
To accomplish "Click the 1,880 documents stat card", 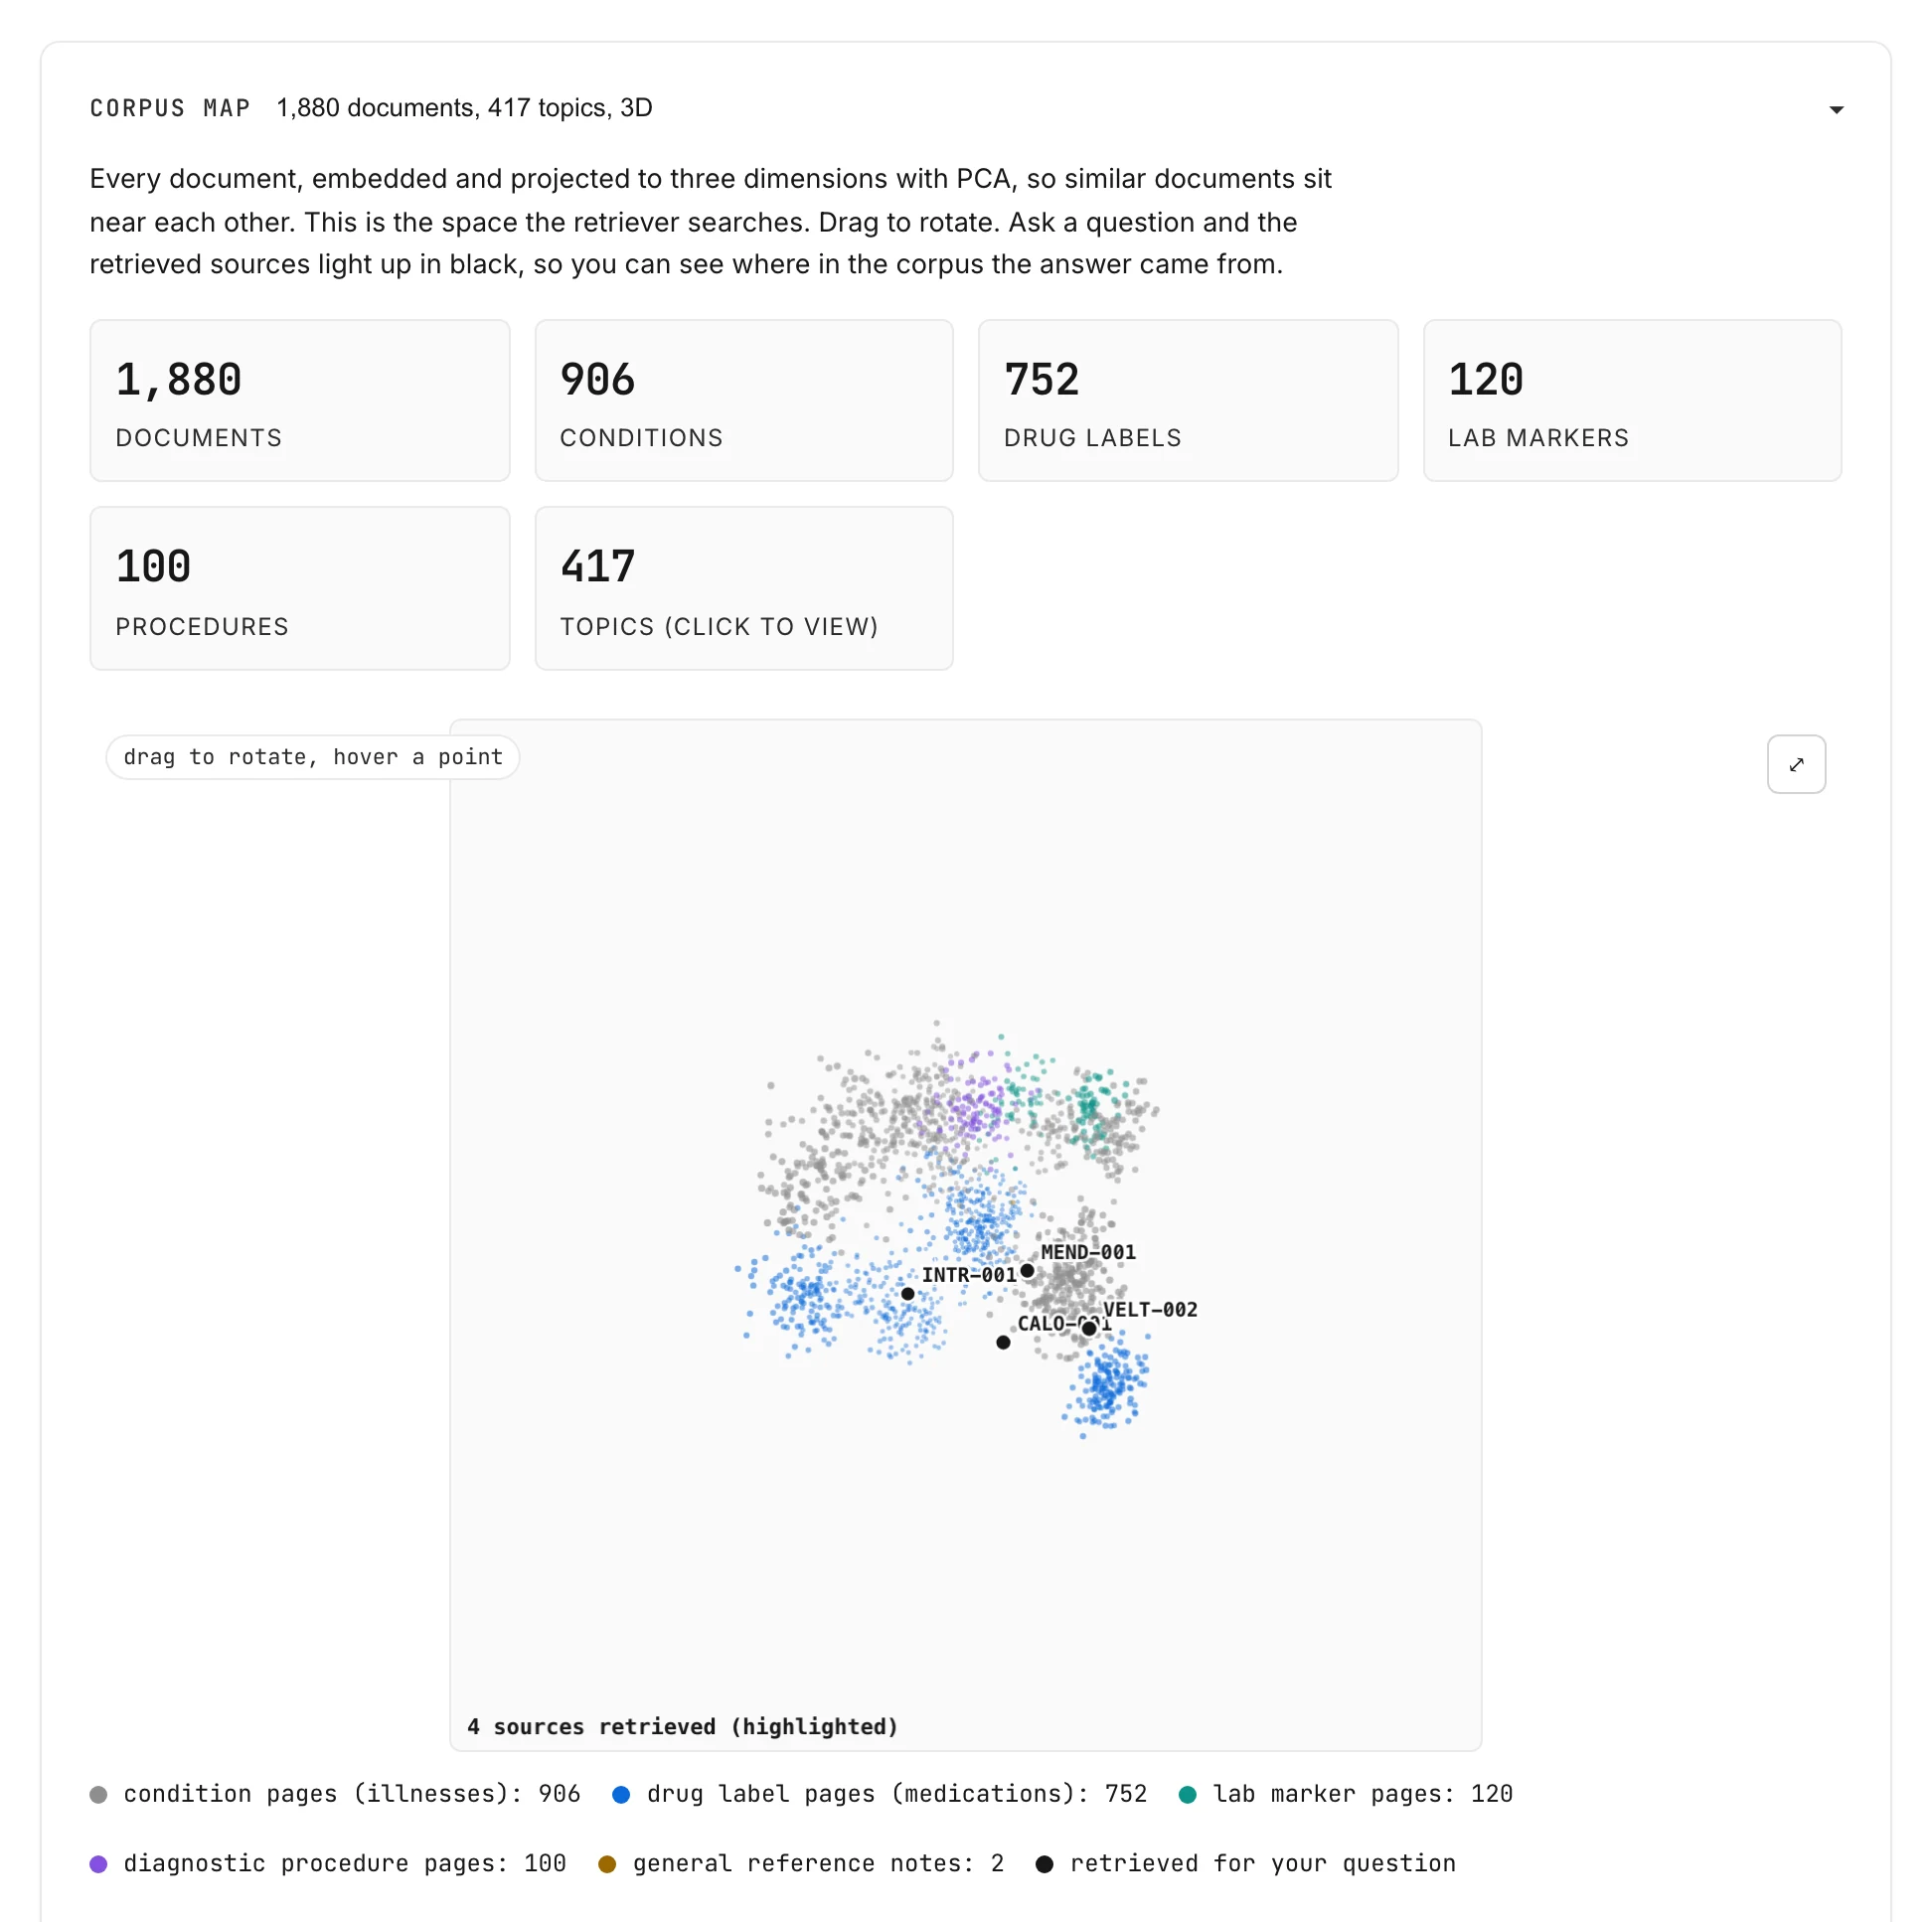I will [x=300, y=400].
